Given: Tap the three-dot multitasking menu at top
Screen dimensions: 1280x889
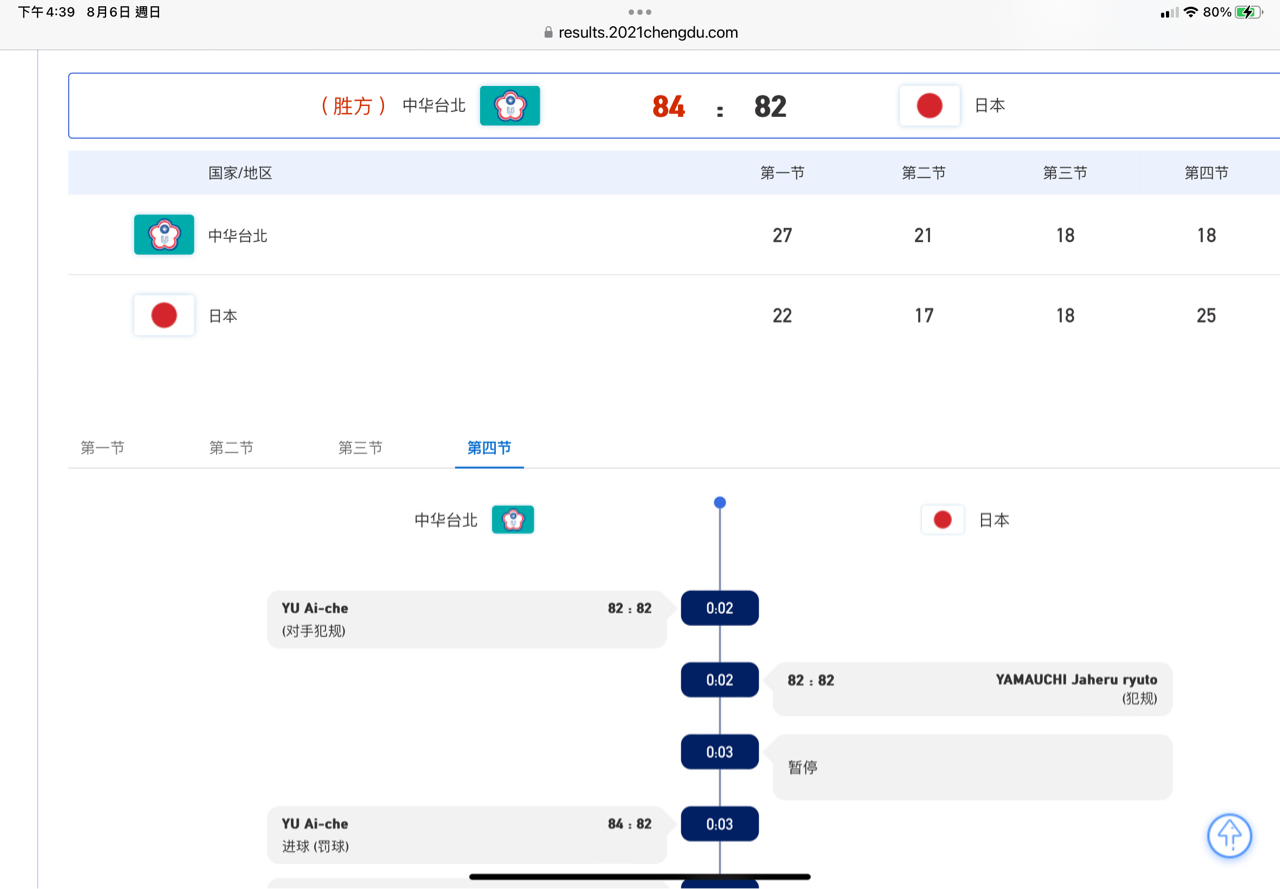Looking at the screenshot, I should pos(640,12).
